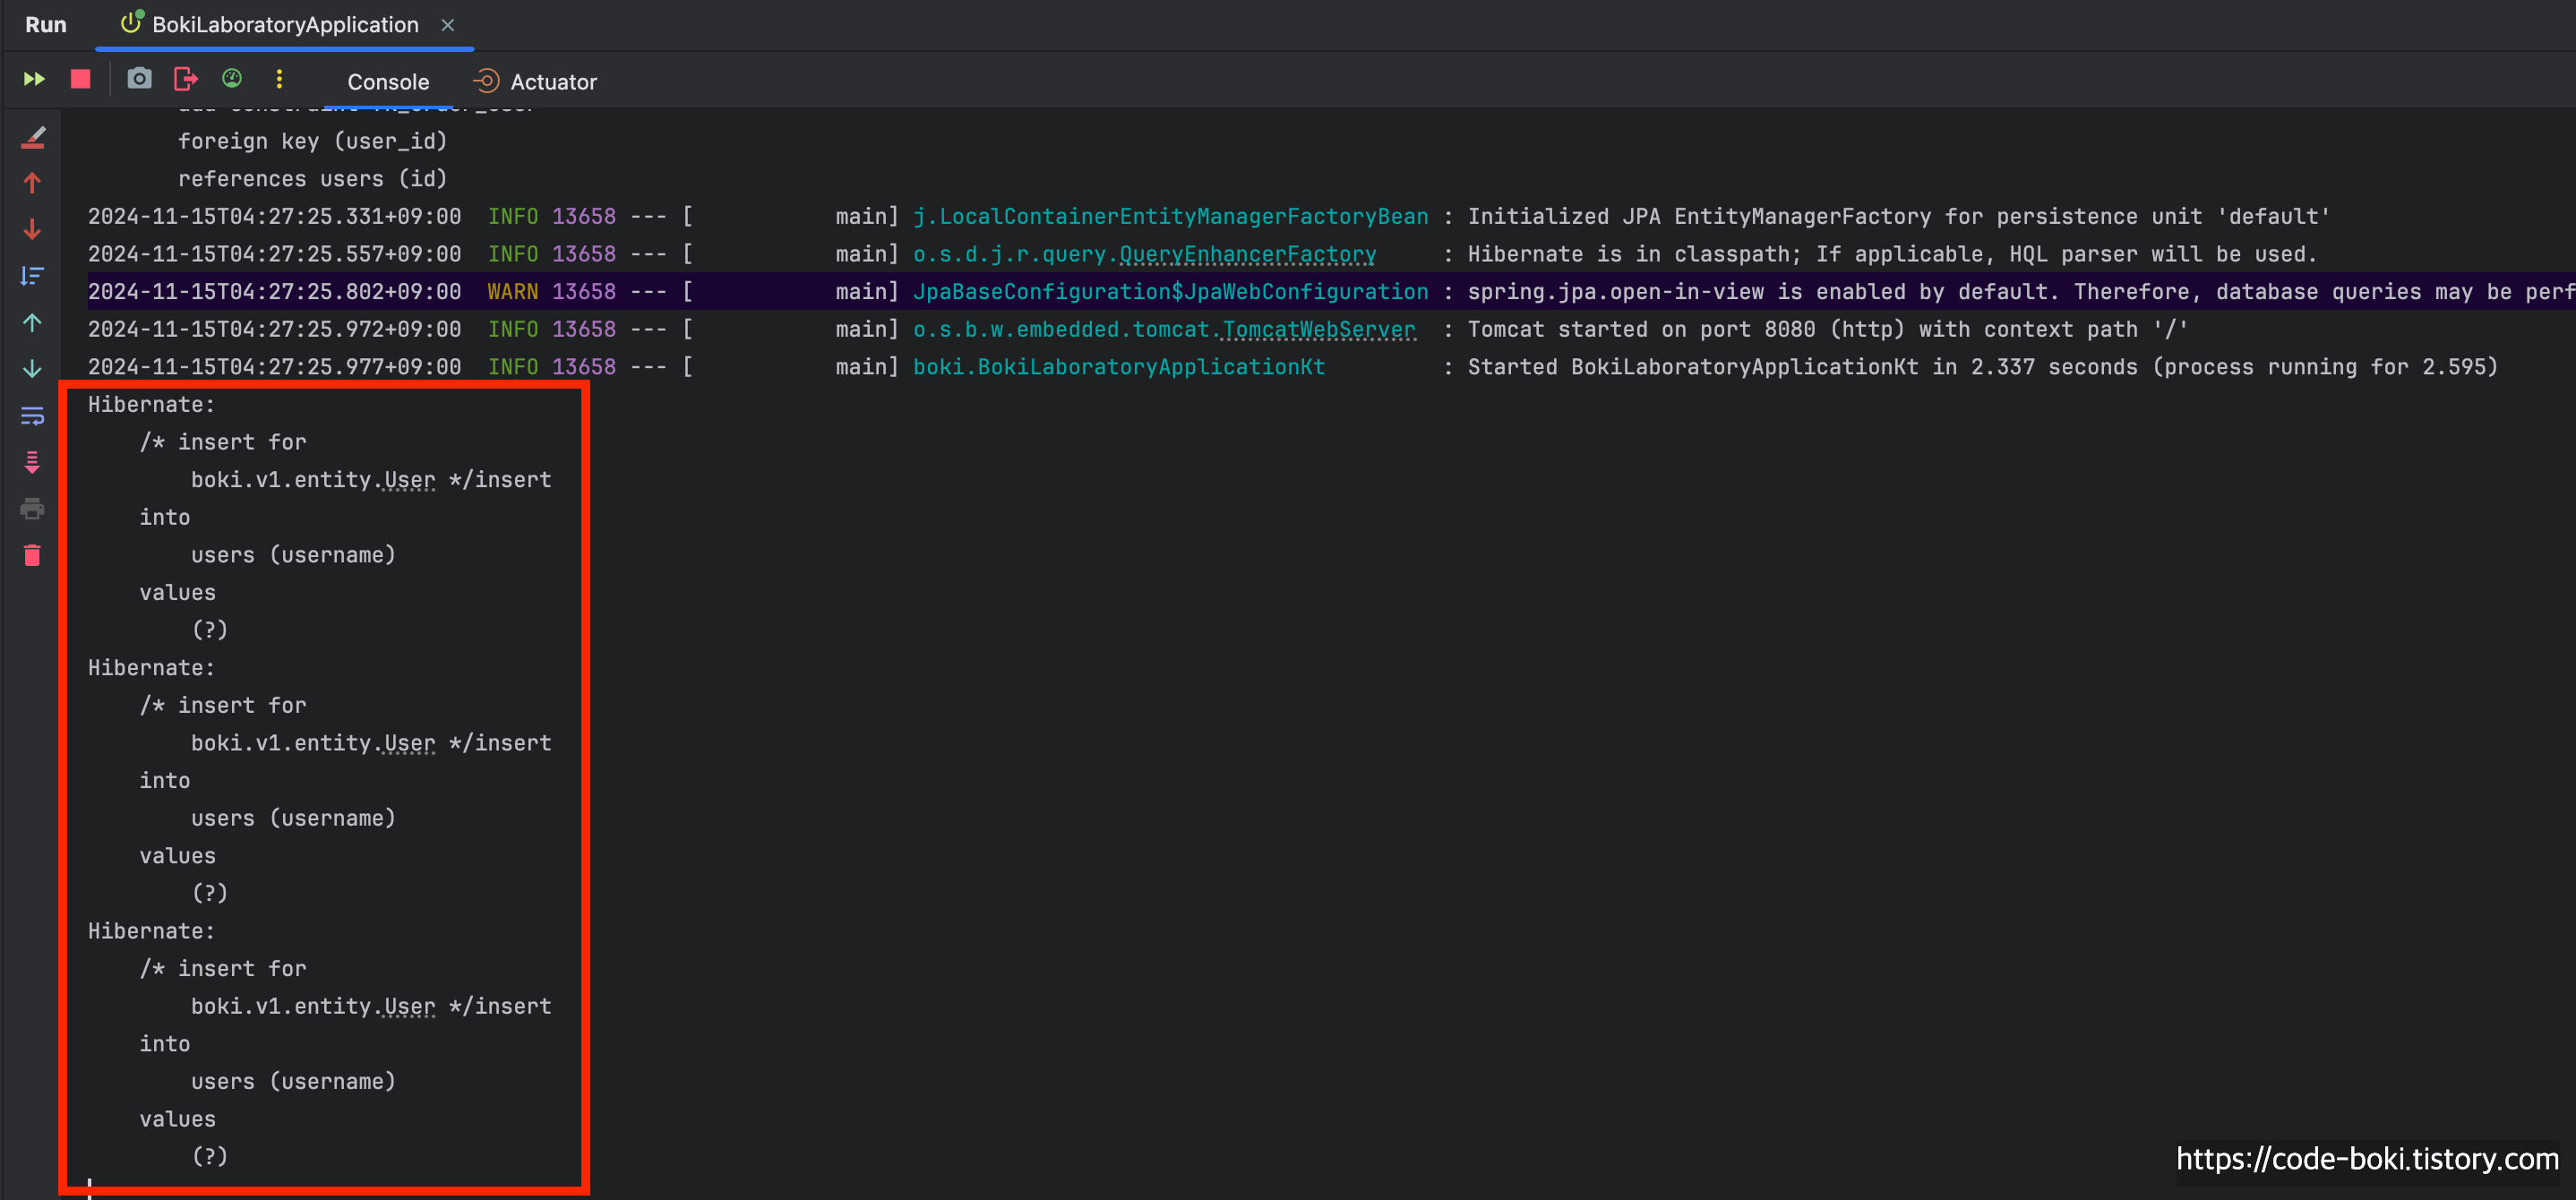The height and width of the screenshot is (1200, 2576).
Task: Click the camera thread dump icon
Action: pos(139,79)
